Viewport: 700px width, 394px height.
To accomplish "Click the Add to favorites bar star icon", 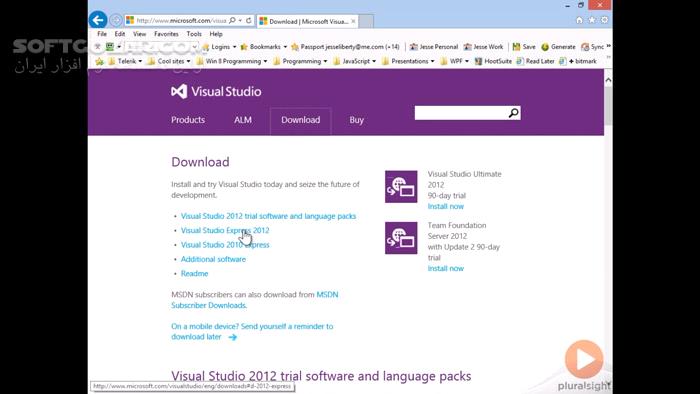I will pos(99,62).
